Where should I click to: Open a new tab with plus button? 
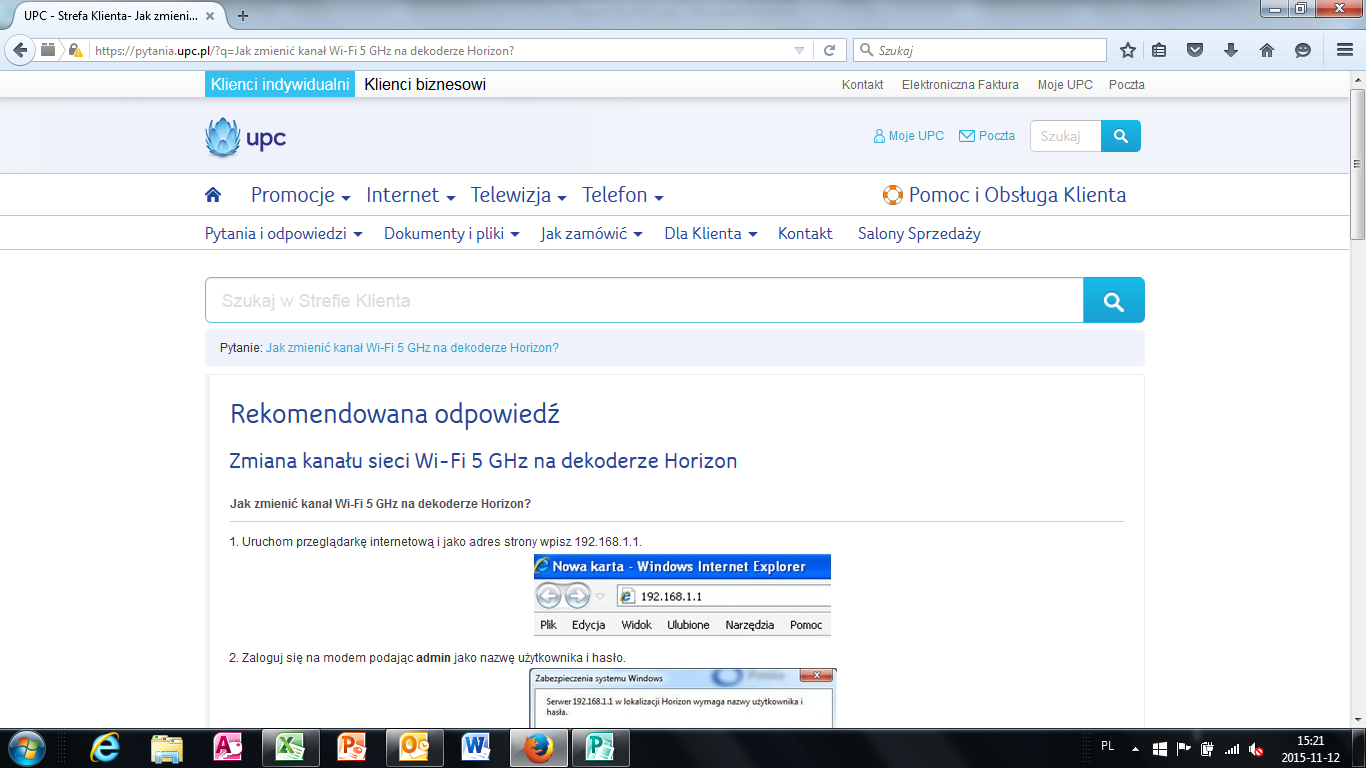click(243, 16)
